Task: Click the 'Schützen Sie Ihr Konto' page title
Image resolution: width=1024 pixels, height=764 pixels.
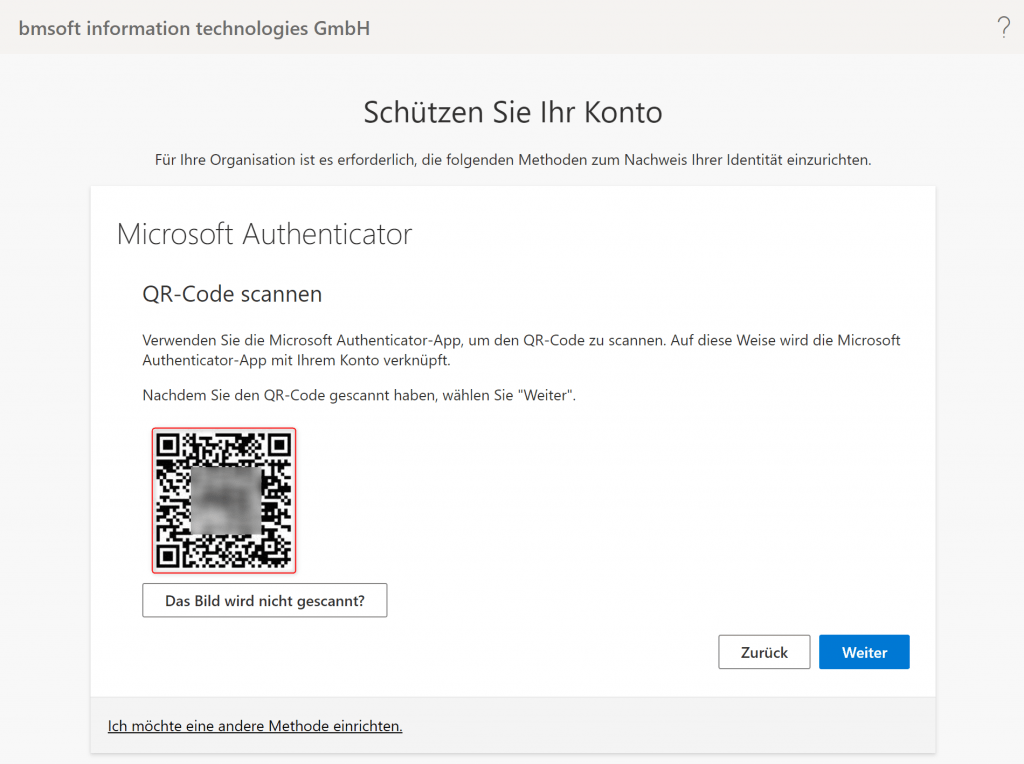Action: point(512,112)
